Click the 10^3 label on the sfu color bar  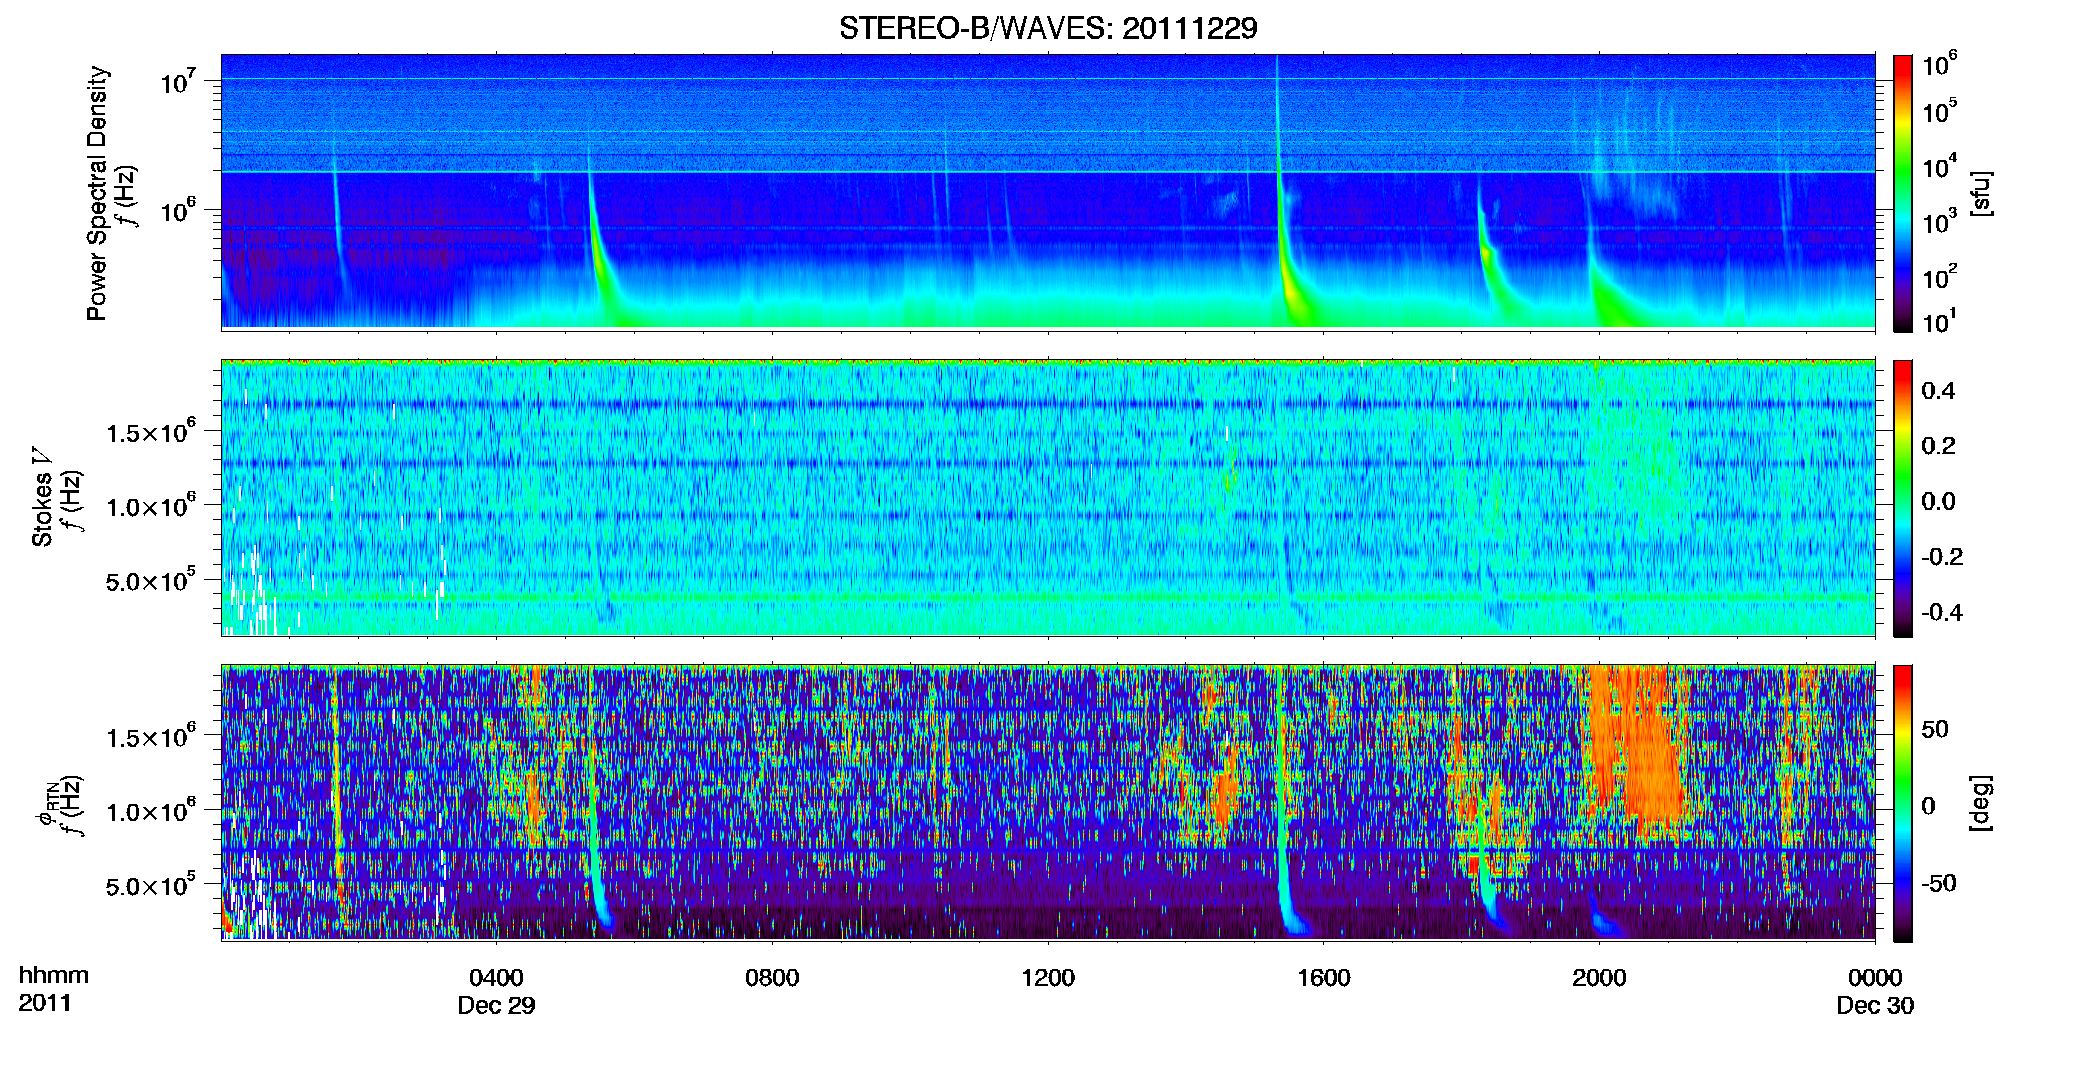pos(1940,221)
